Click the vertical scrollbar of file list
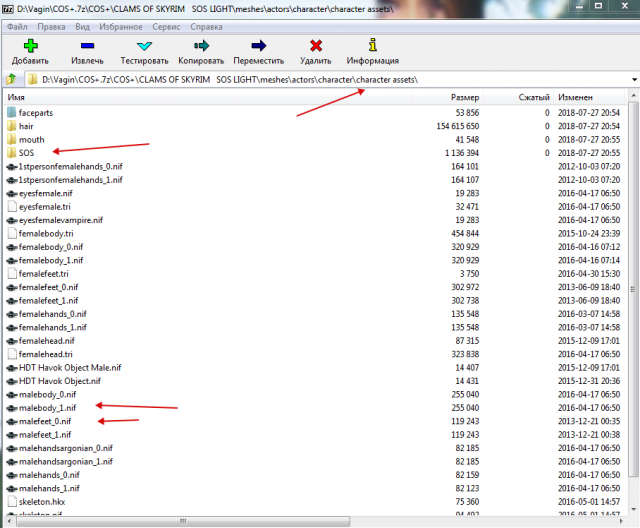 tap(633, 300)
